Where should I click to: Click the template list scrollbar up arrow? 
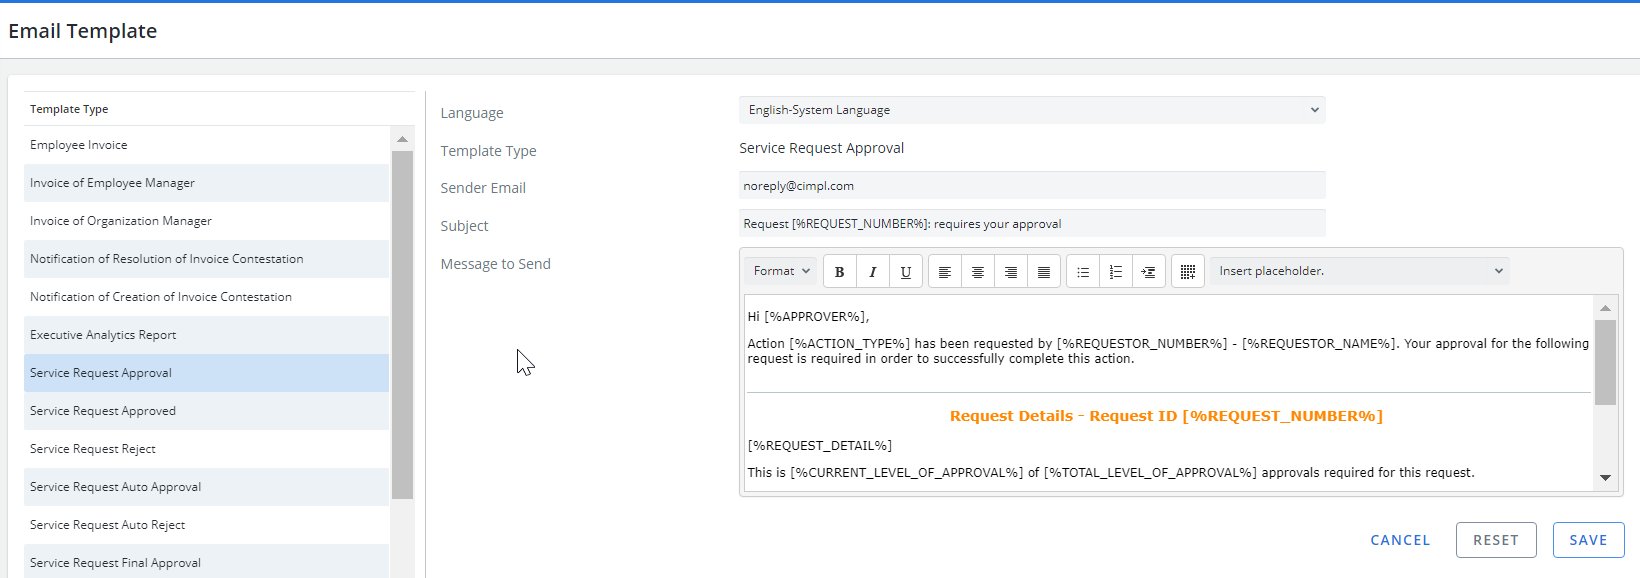click(402, 139)
